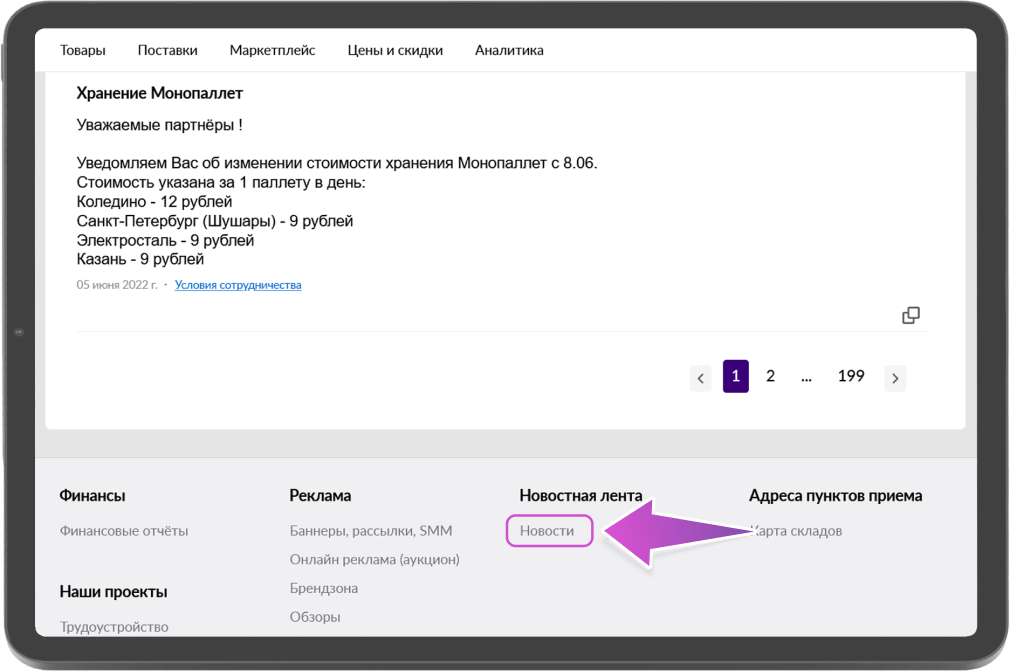Jump to last page 199
The image size is (1010, 671).
point(851,376)
